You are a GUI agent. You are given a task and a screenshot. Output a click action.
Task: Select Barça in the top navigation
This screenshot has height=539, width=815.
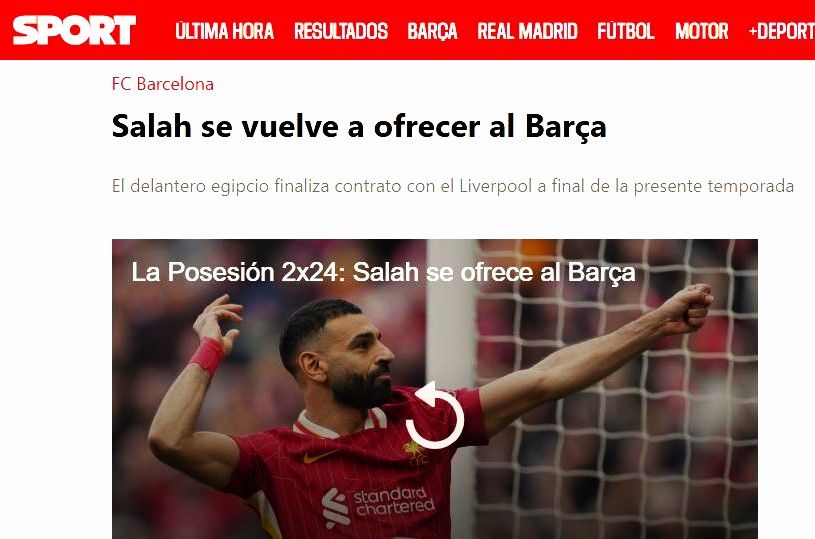tap(432, 31)
